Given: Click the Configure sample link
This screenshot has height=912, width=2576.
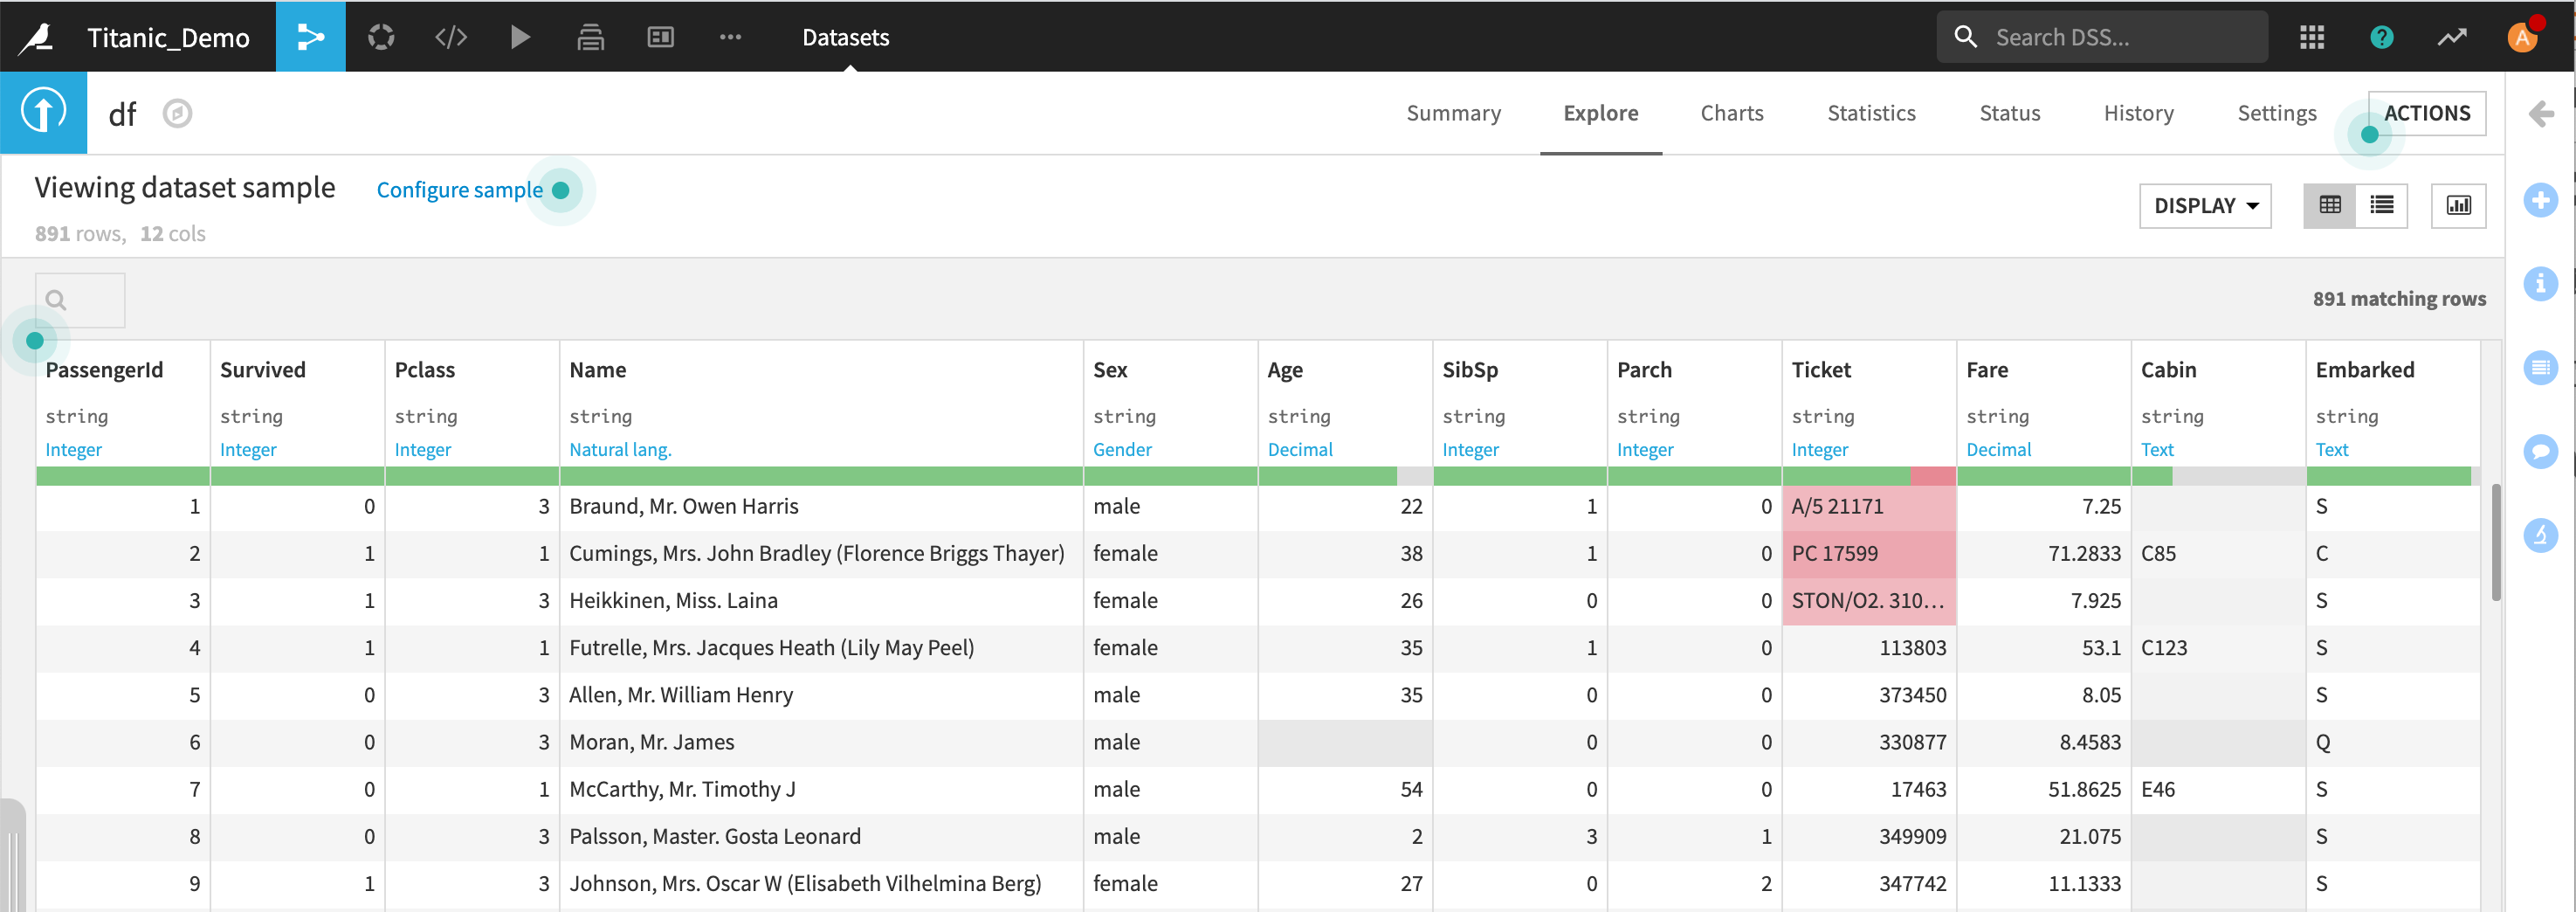Looking at the screenshot, I should tap(459, 189).
